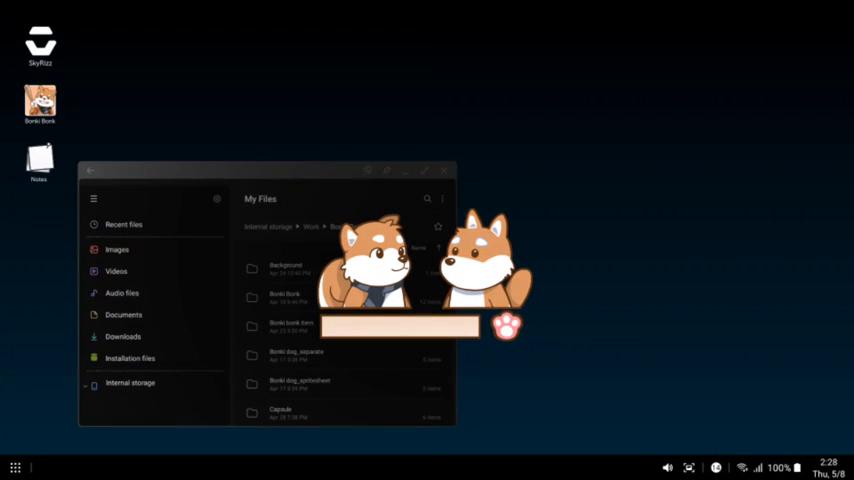Open the Bonki dog_spritesheet folder

[300, 383]
